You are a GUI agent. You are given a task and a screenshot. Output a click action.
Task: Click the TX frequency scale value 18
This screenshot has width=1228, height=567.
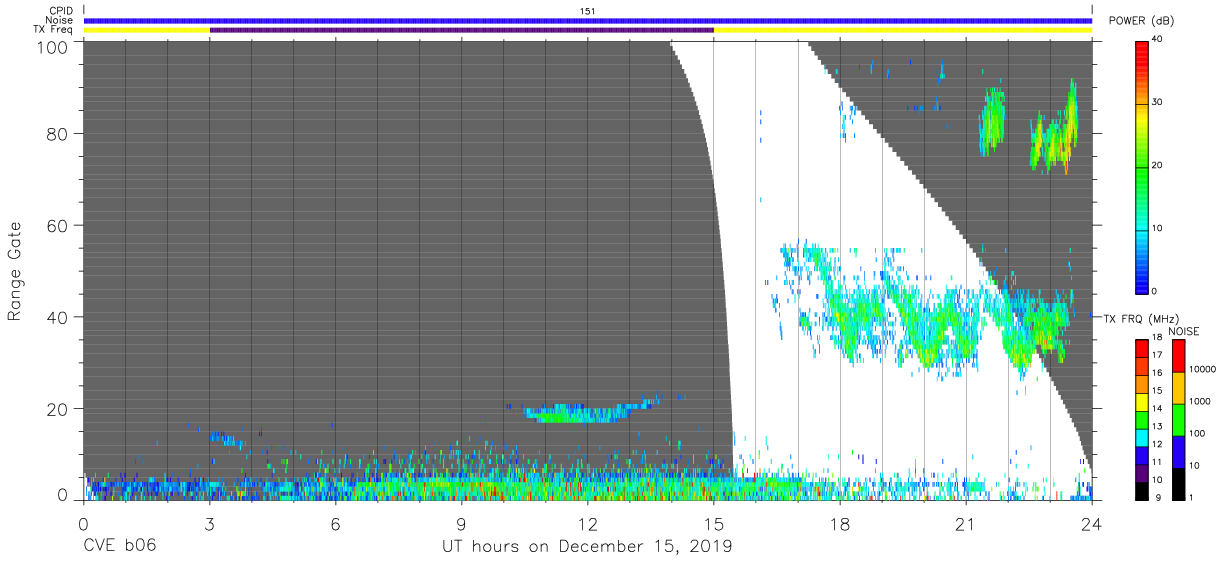pos(1157,340)
